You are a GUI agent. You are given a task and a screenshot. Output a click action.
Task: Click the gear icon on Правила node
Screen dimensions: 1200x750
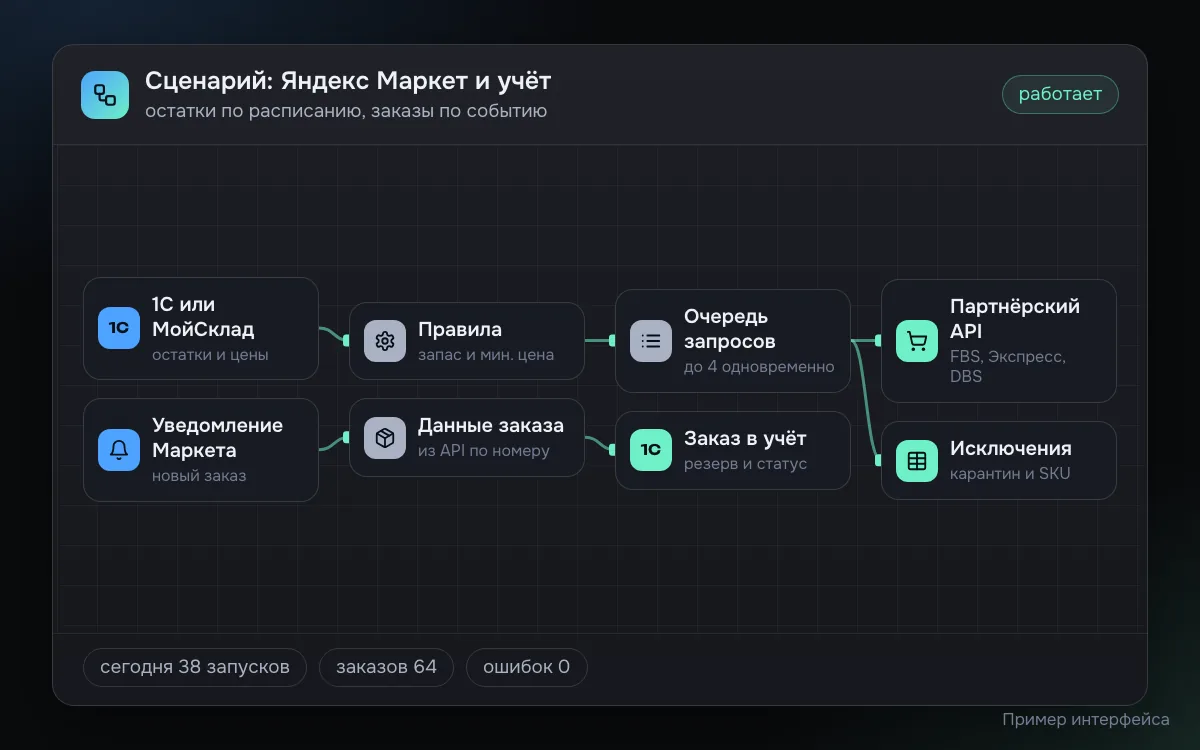tap(385, 341)
